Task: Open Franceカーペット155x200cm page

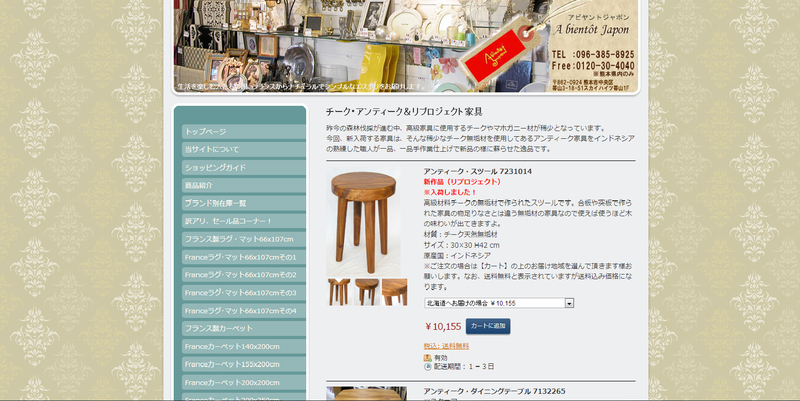Action: 244,365
